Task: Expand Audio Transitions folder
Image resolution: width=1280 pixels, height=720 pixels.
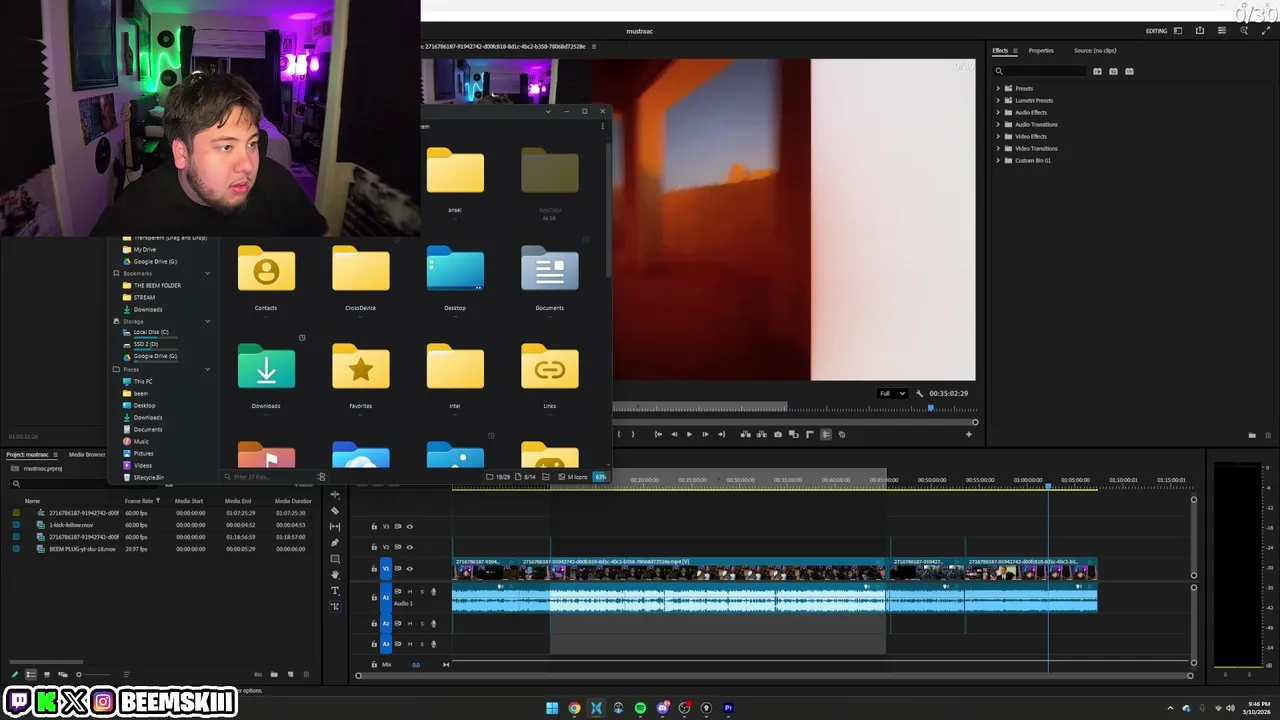Action: pos(998,124)
